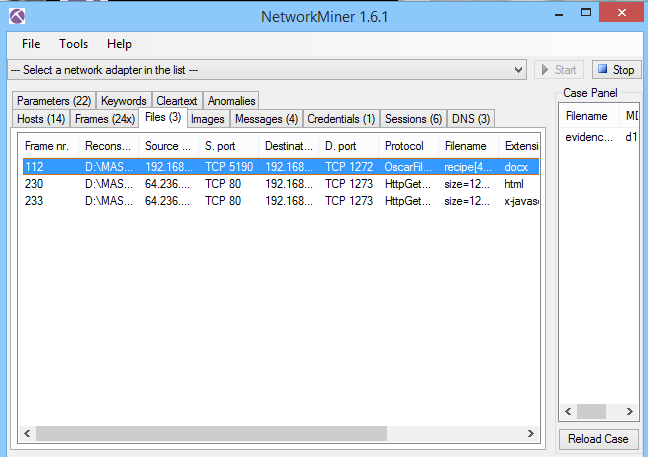Image resolution: width=648 pixels, height=457 pixels.
Task: Click Case Panel right scroll arrow
Action: pyautogui.click(x=629, y=412)
